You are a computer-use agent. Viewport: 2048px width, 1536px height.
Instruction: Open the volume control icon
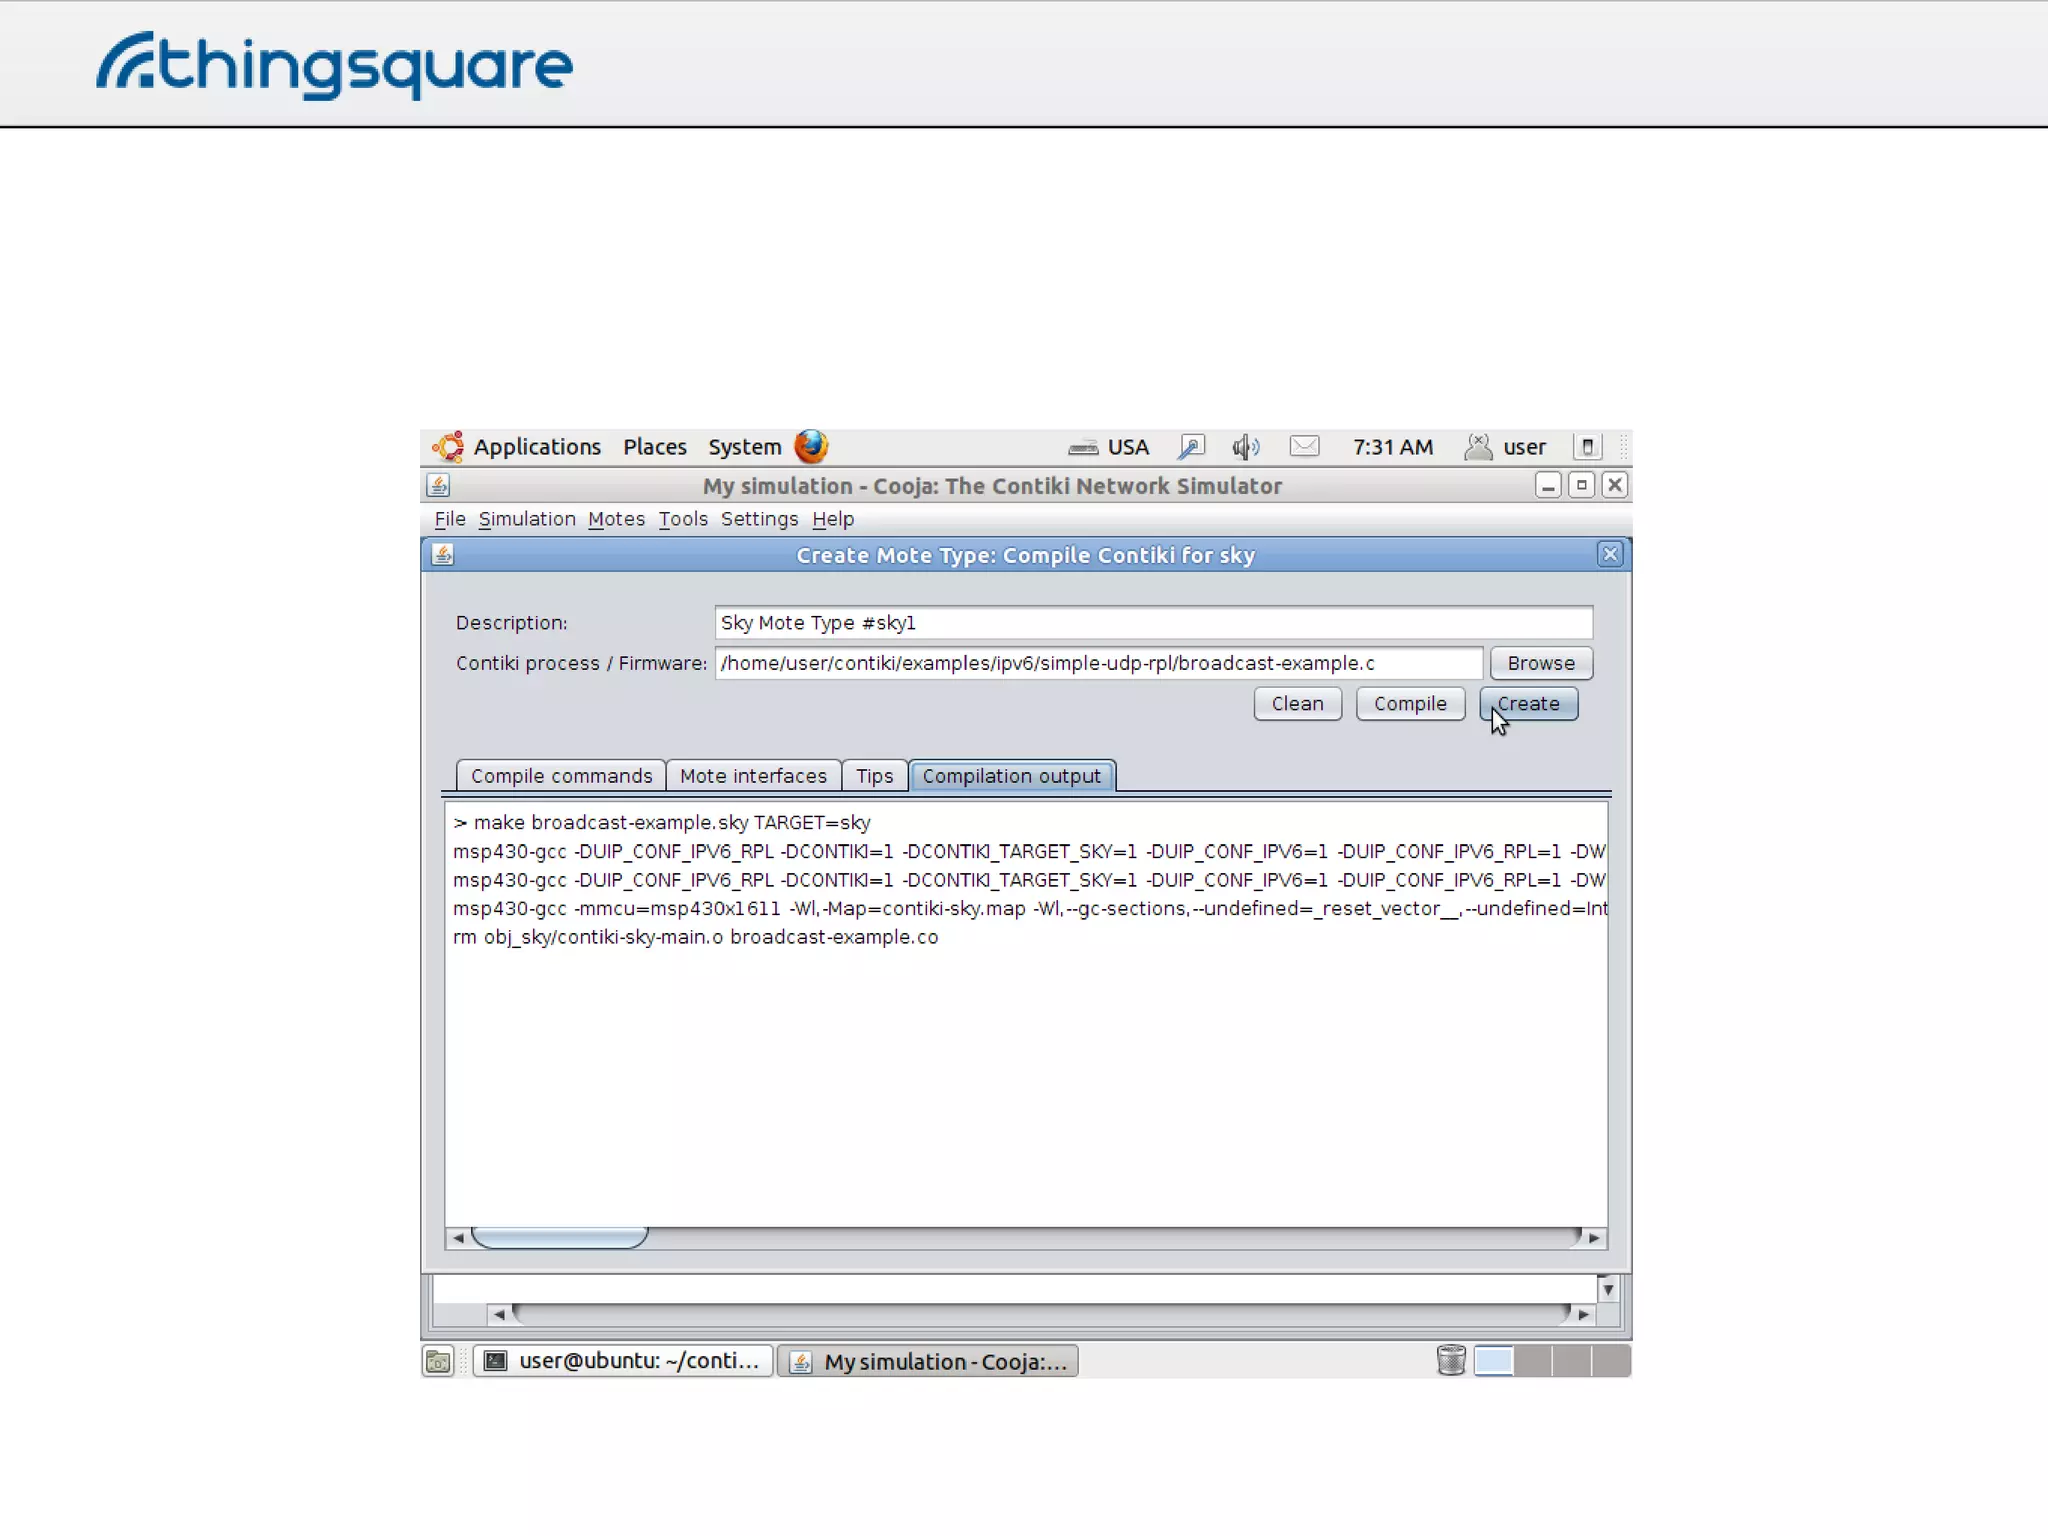point(1245,447)
